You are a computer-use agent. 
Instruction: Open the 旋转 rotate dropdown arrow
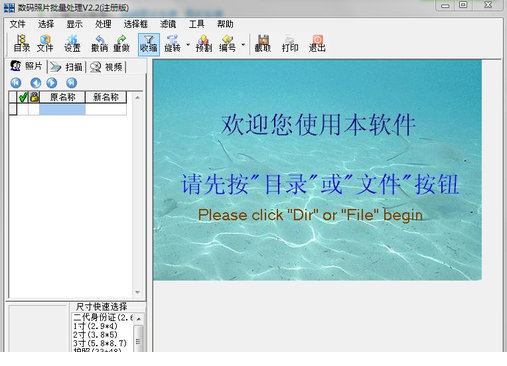tap(188, 44)
